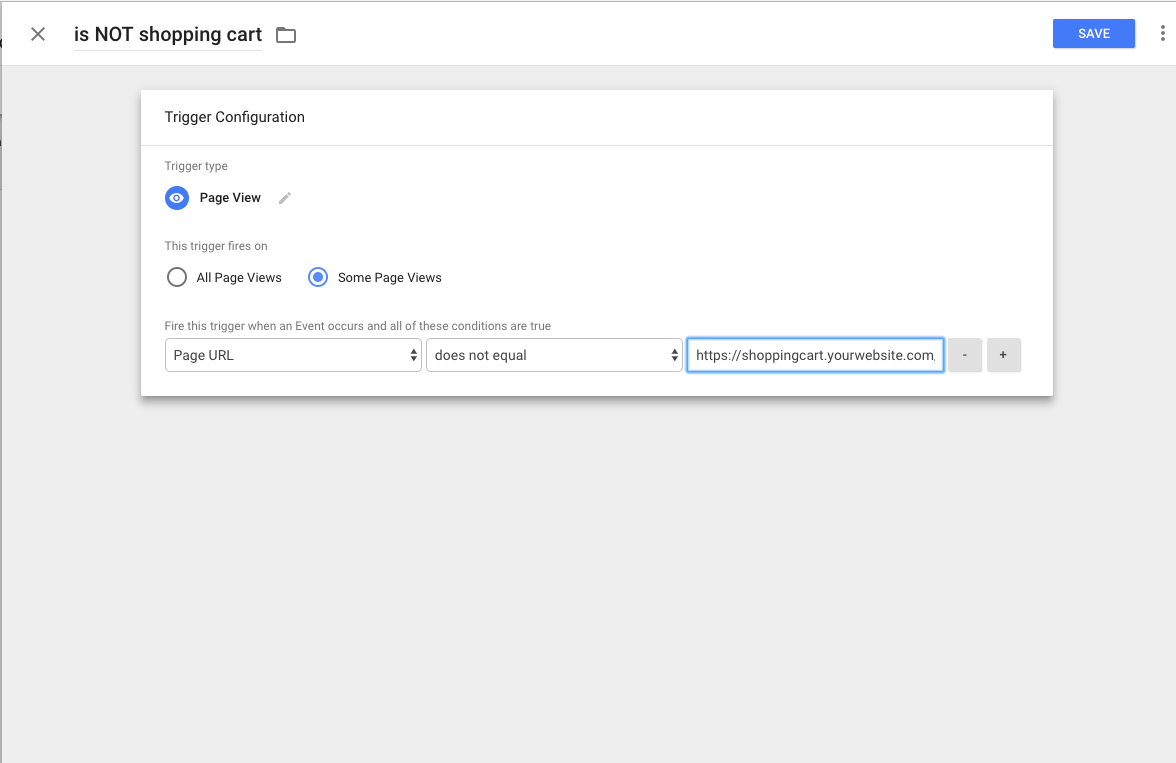
Task: Expand the condition value selector arrows
Action: (x=675, y=355)
